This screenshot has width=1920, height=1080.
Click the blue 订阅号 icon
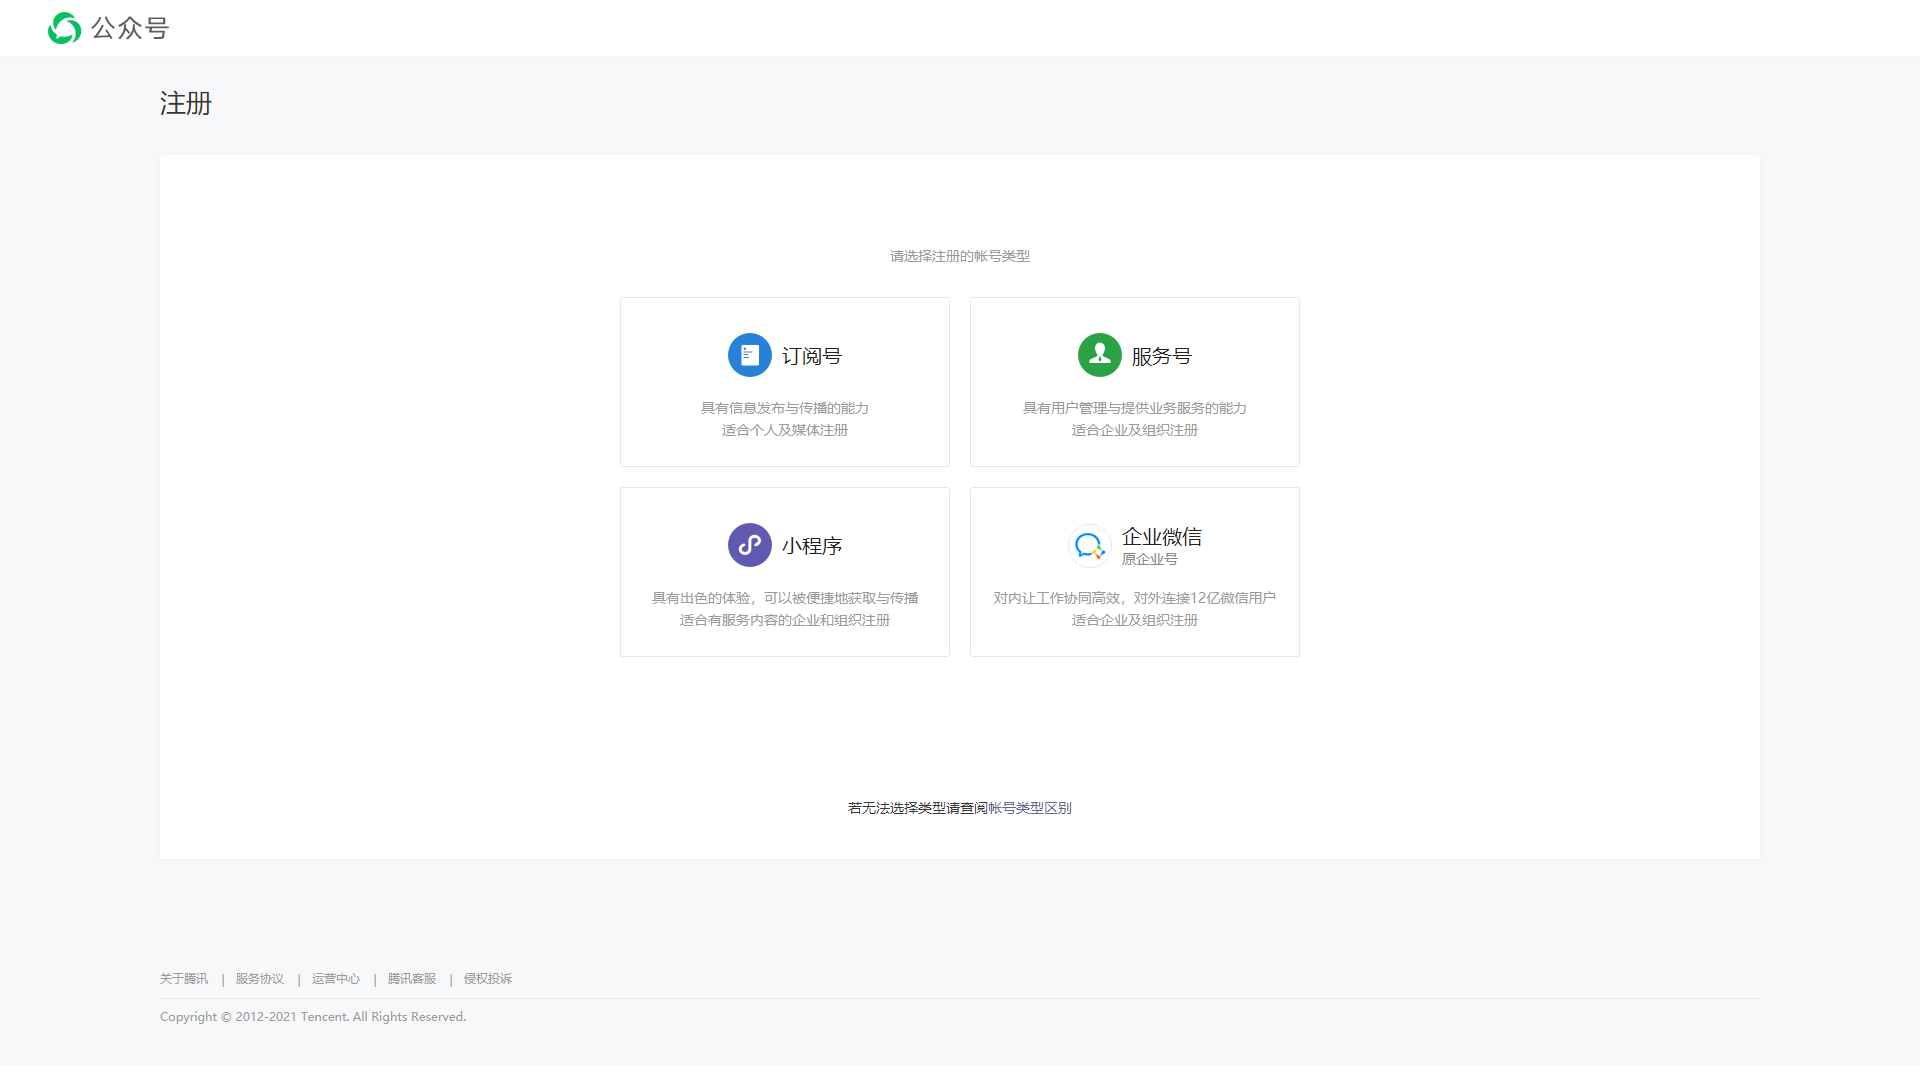[x=750, y=355]
